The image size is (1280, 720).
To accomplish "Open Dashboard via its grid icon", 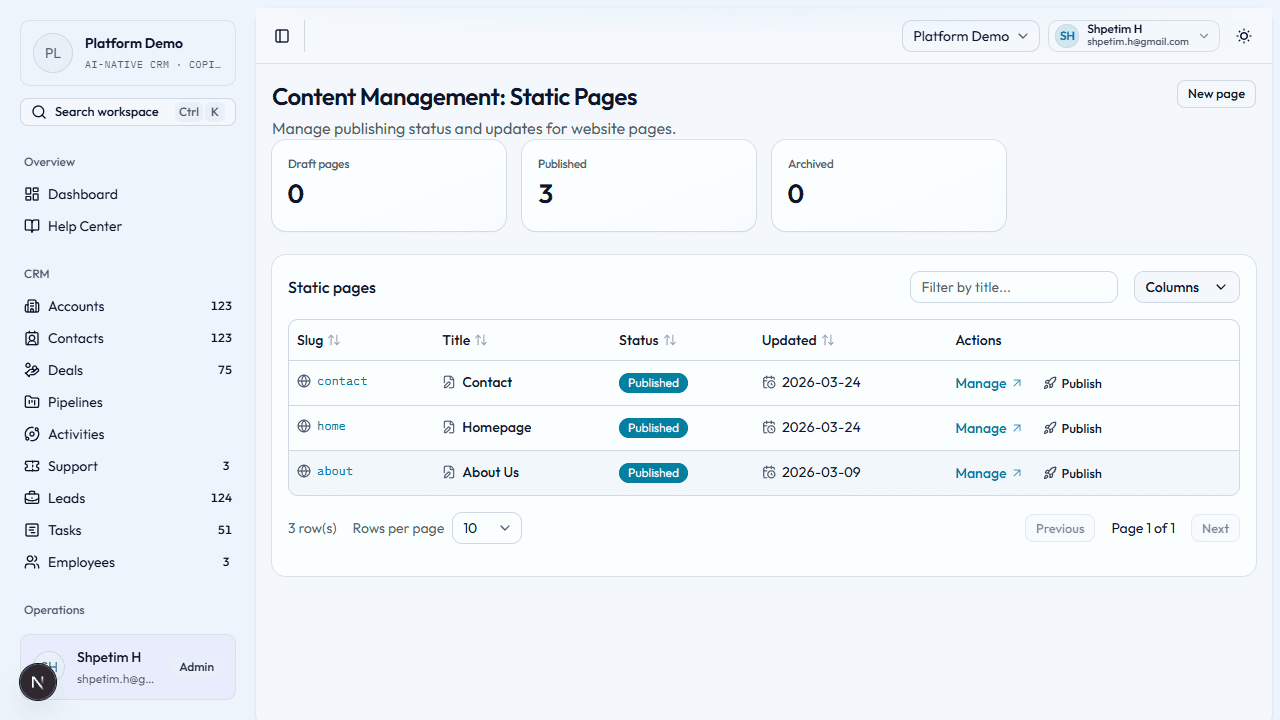I will (33, 194).
